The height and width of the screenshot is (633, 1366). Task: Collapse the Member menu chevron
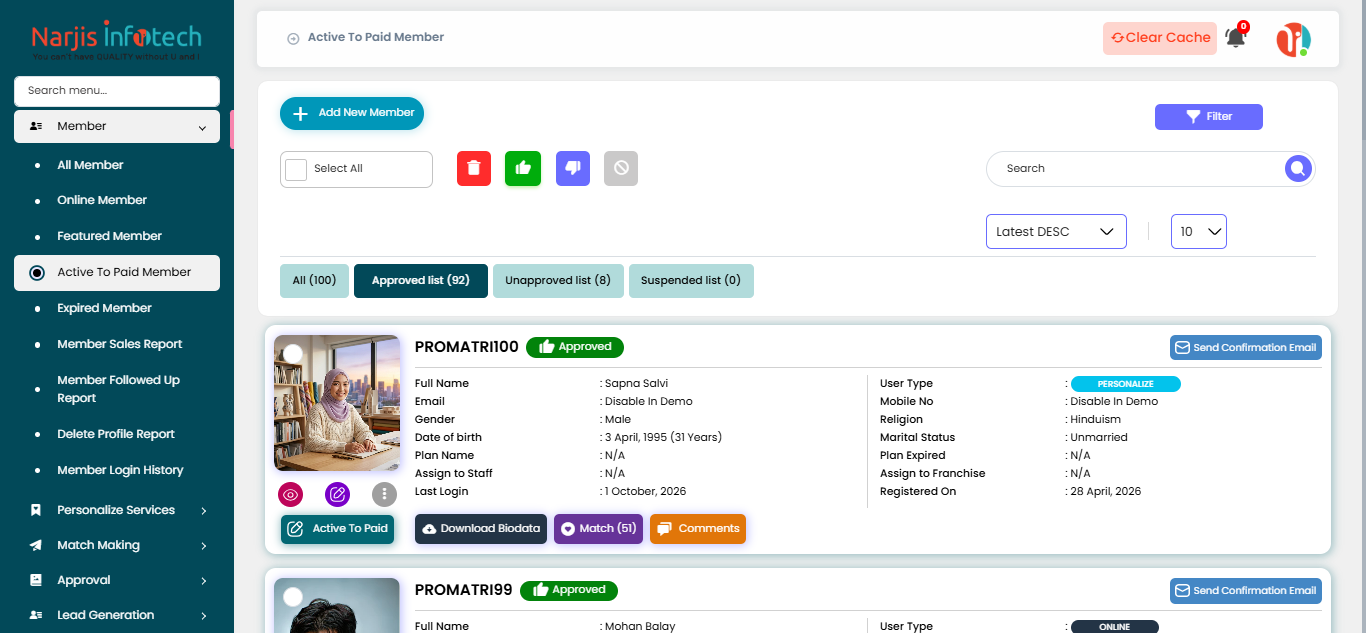pos(202,128)
